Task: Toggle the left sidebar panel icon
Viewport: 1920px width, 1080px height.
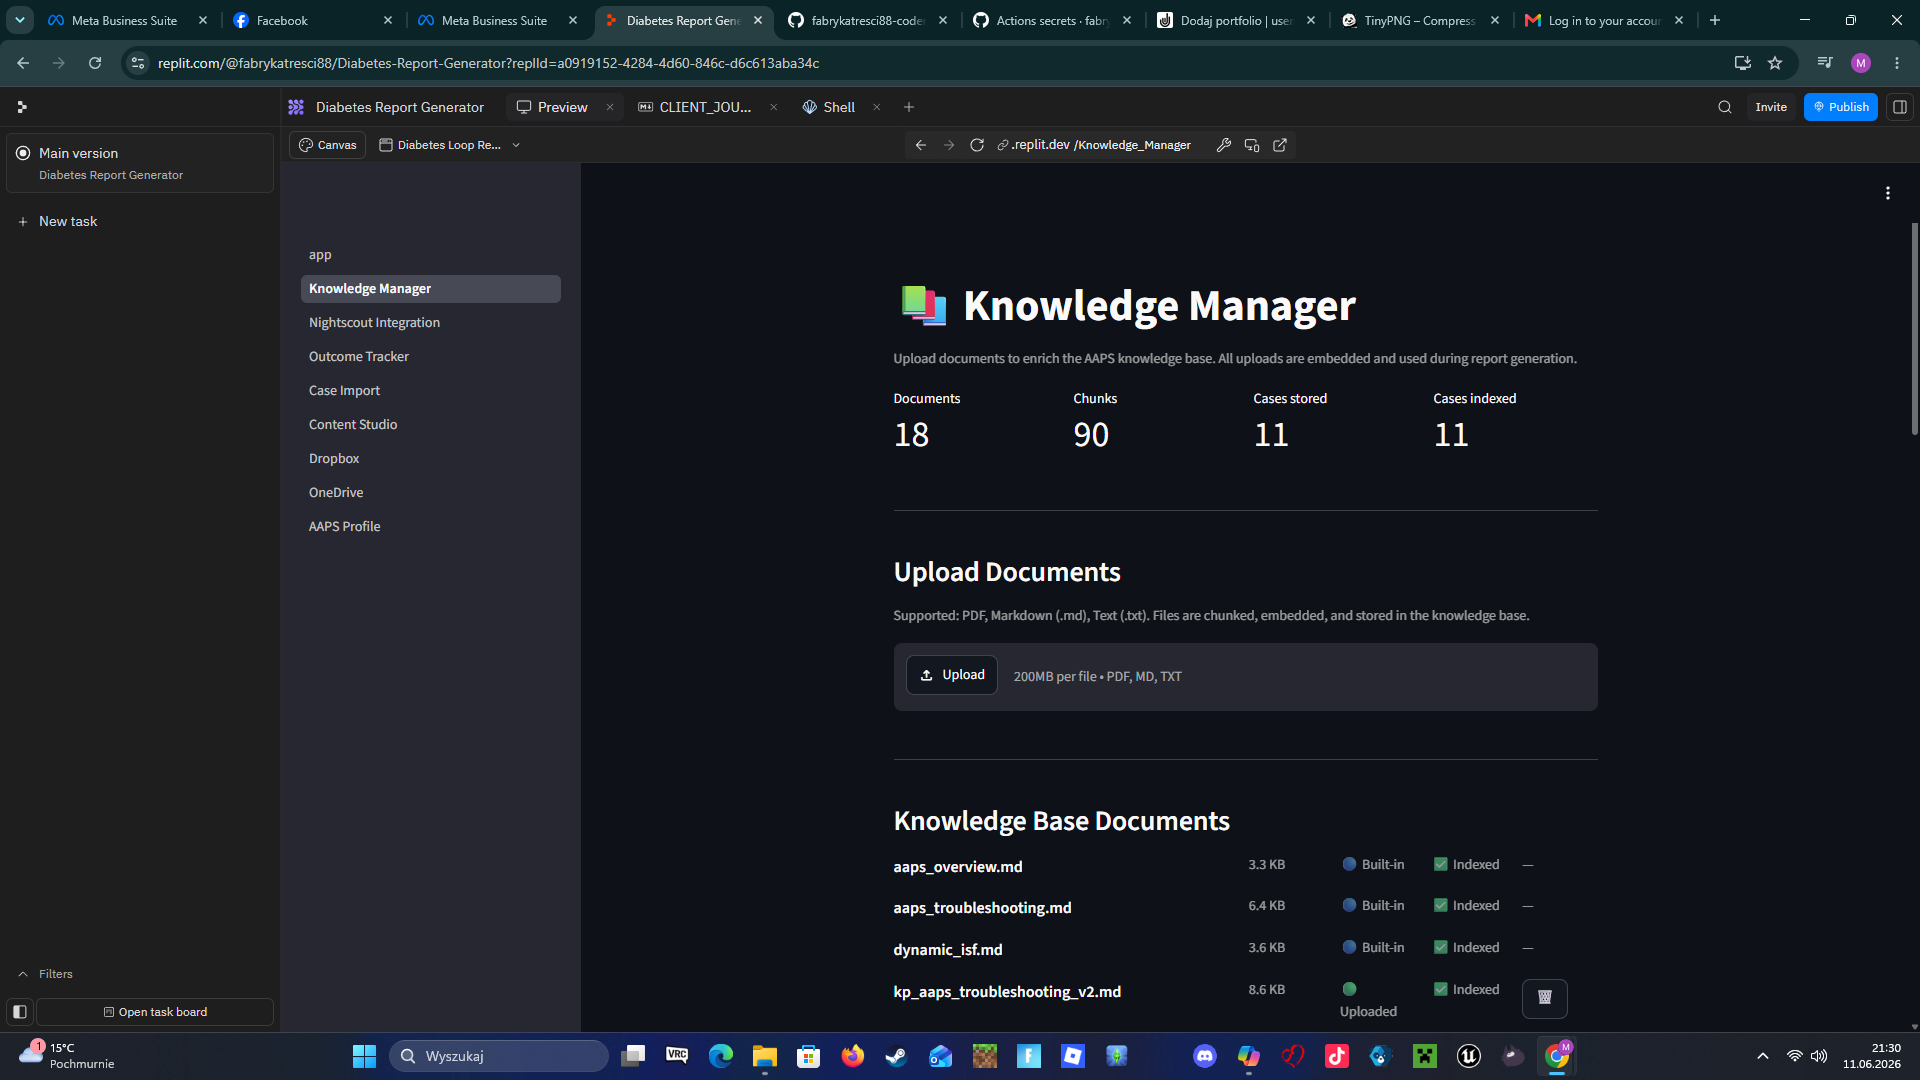Action: pos(20,1012)
